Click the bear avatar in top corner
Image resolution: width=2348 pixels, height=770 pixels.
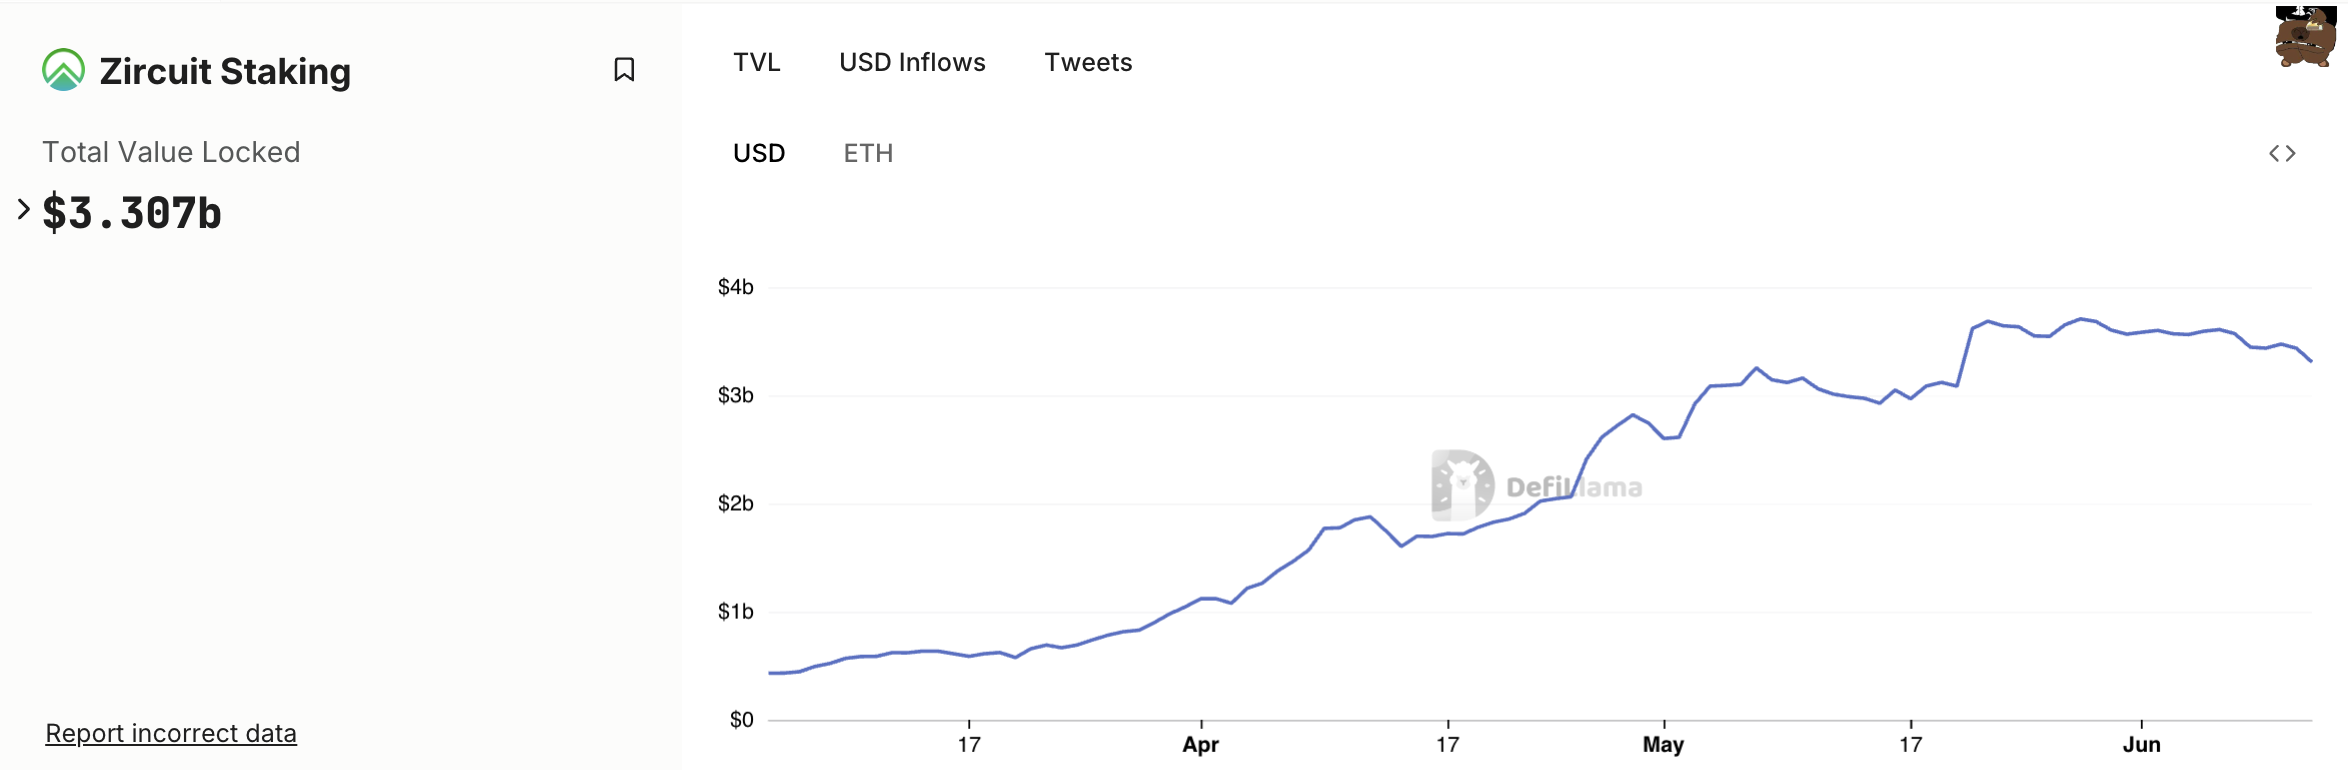pyautogui.click(x=2305, y=37)
